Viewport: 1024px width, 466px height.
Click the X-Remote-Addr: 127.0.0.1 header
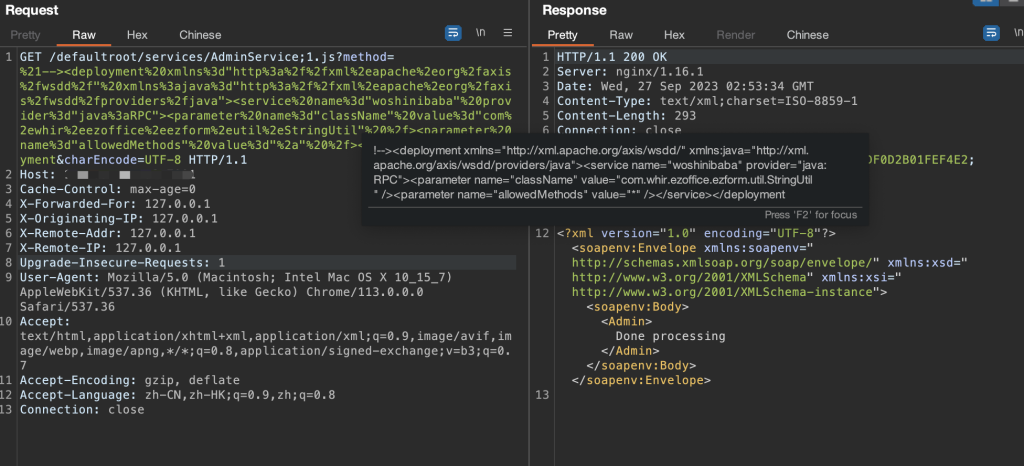click(108, 234)
